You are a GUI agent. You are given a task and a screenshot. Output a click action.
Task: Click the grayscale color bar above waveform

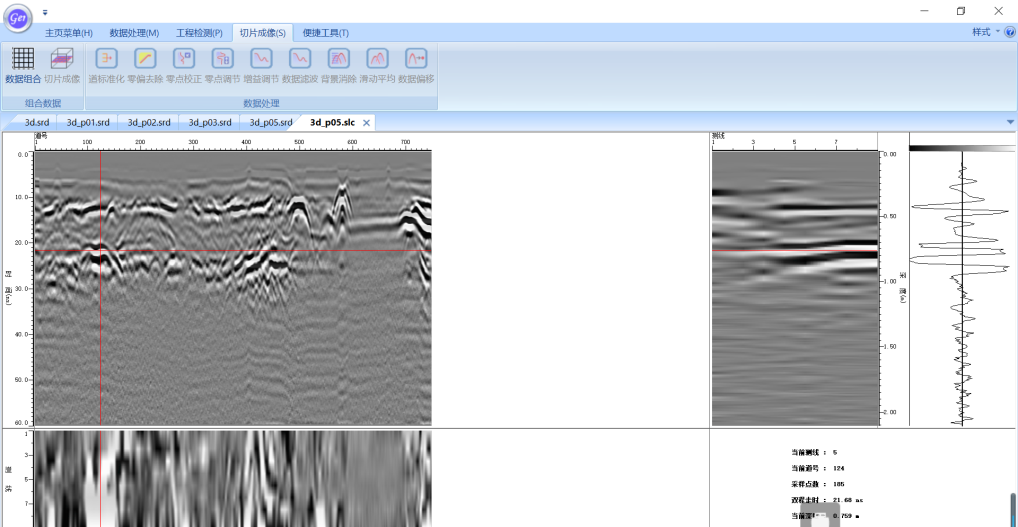point(961,148)
